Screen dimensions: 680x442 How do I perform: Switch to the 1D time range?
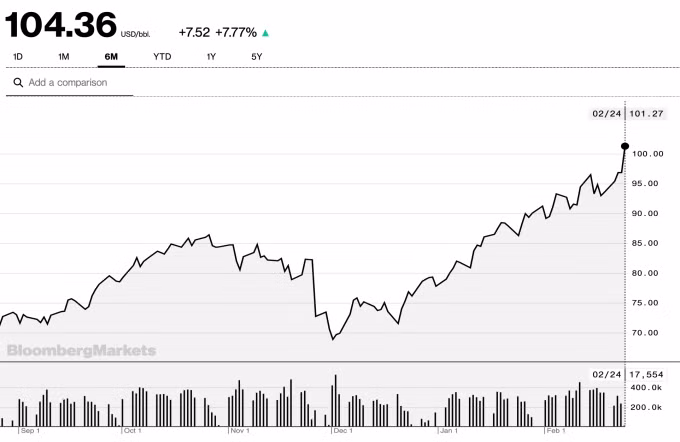[19, 57]
